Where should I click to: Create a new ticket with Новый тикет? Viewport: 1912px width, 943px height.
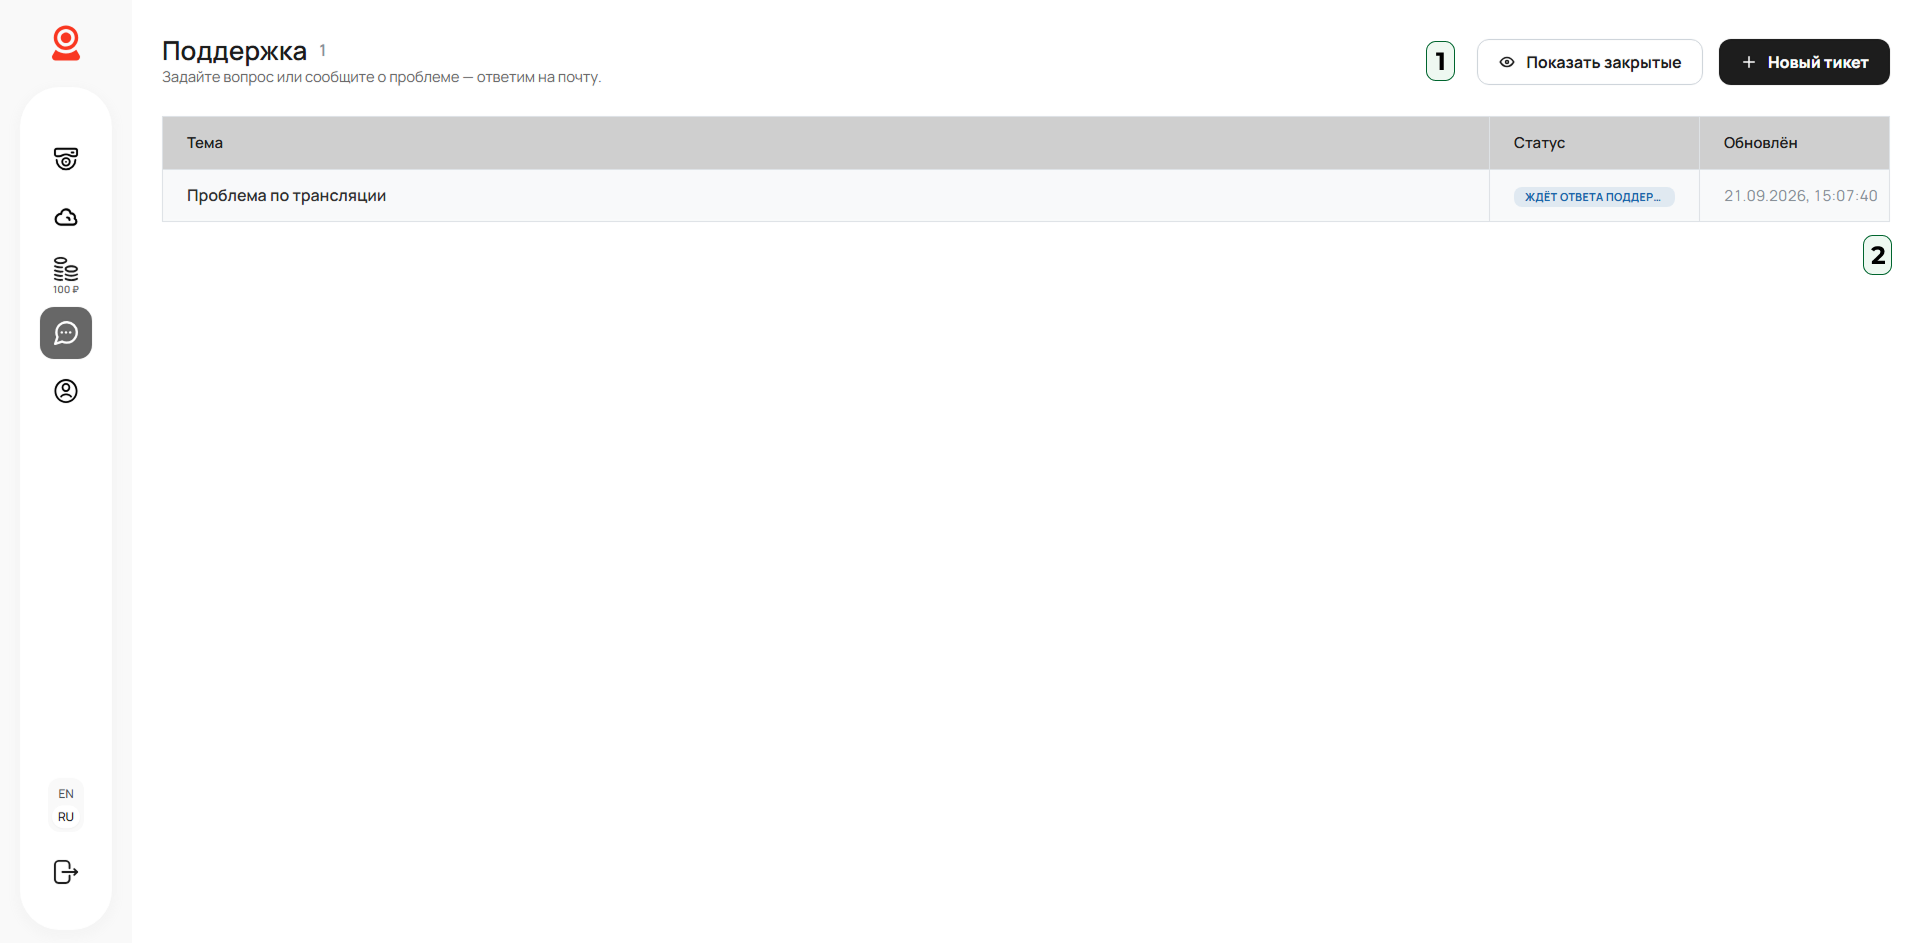tap(1804, 62)
